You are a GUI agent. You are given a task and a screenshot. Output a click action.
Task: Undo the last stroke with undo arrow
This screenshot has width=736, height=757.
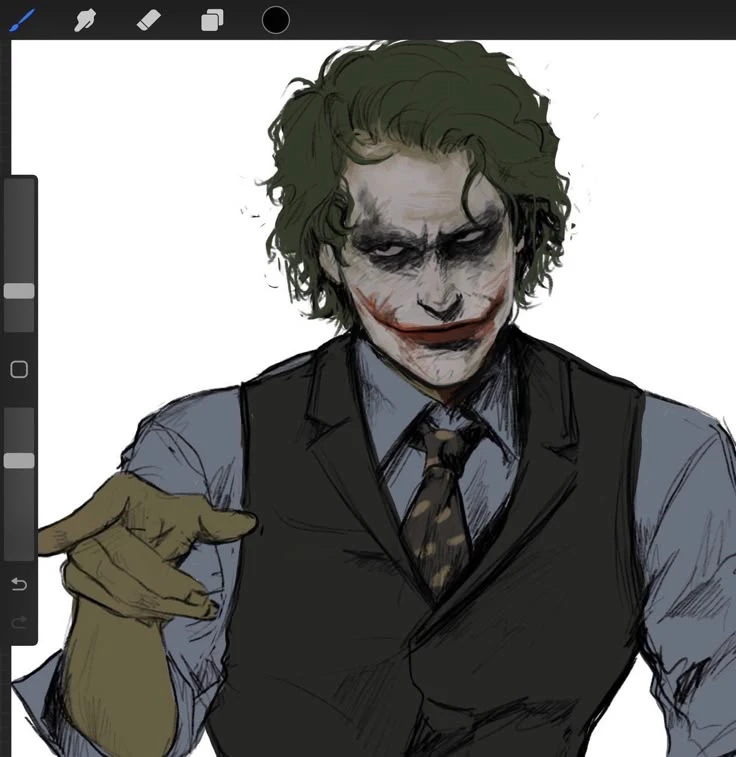[19, 584]
